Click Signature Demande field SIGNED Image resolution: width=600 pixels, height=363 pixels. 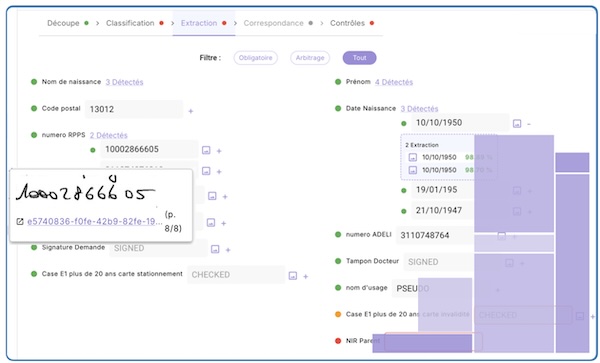pyautogui.click(x=159, y=248)
